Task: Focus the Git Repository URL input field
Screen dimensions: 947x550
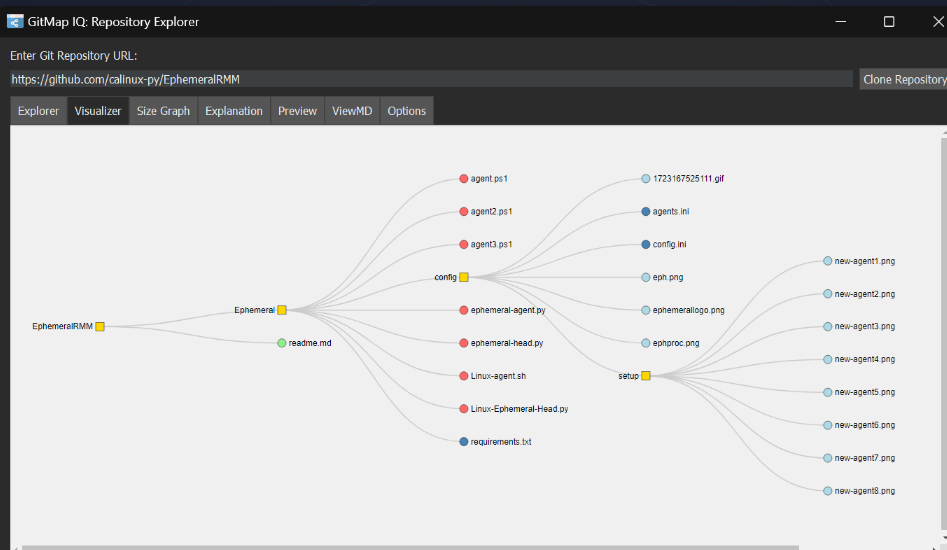Action: [431, 80]
